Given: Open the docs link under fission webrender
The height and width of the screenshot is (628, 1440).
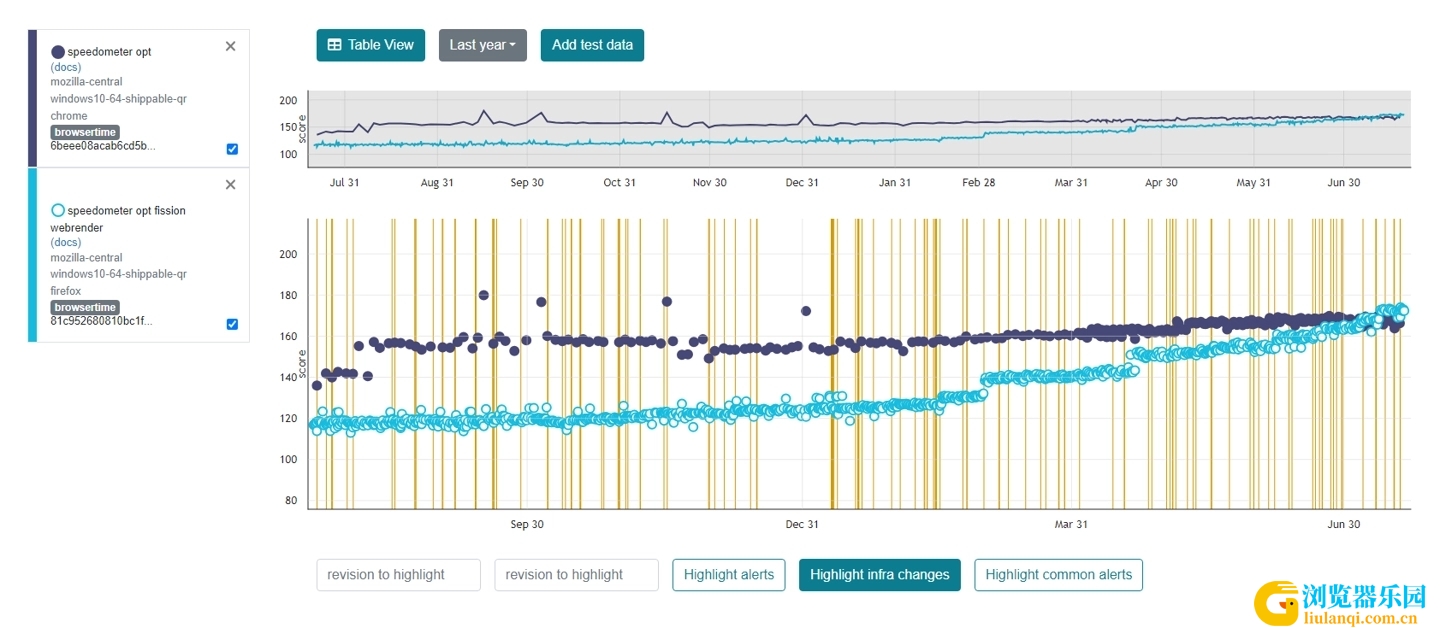Looking at the screenshot, I should 66,242.
